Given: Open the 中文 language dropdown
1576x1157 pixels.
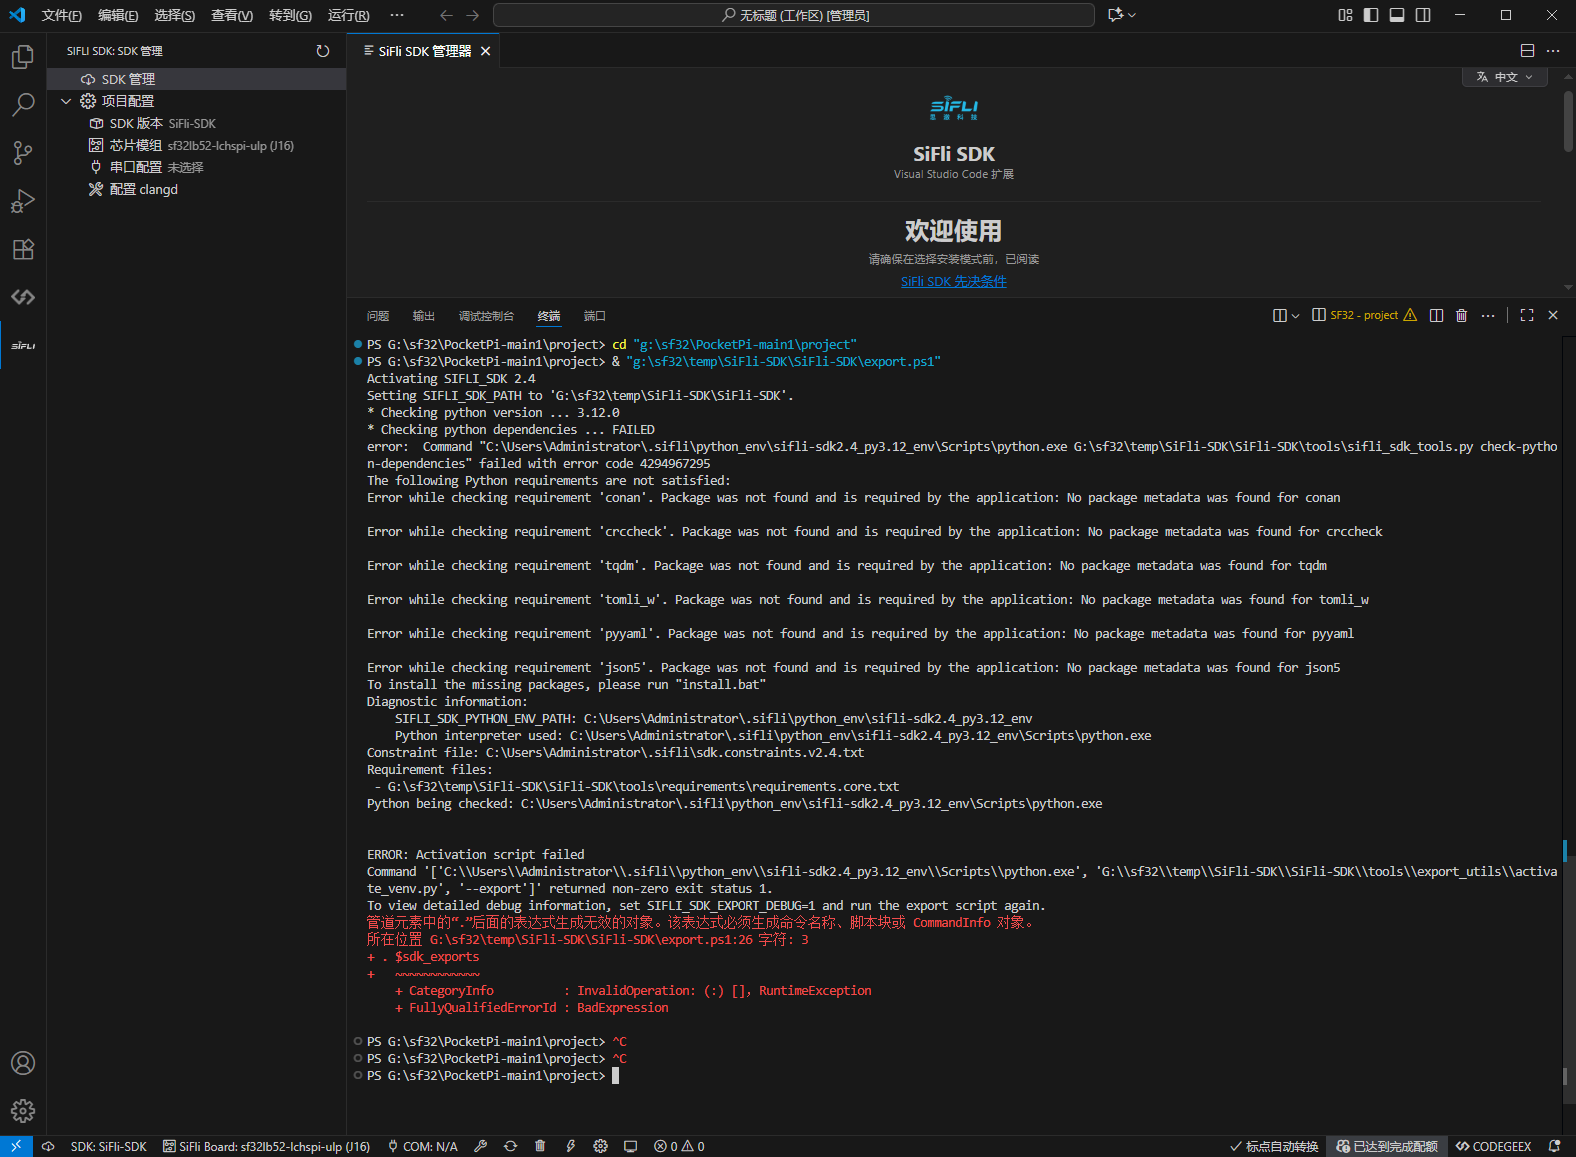Looking at the screenshot, I should coord(1504,77).
